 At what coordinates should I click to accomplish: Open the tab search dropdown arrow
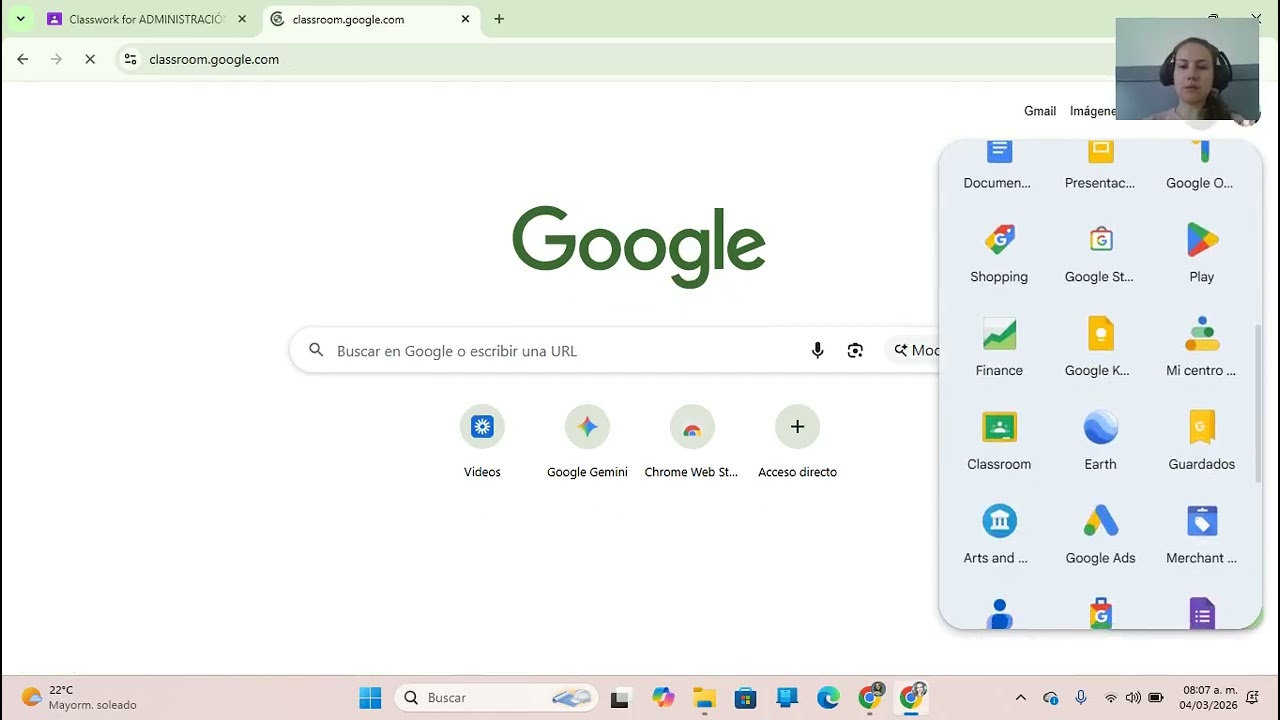(20, 19)
